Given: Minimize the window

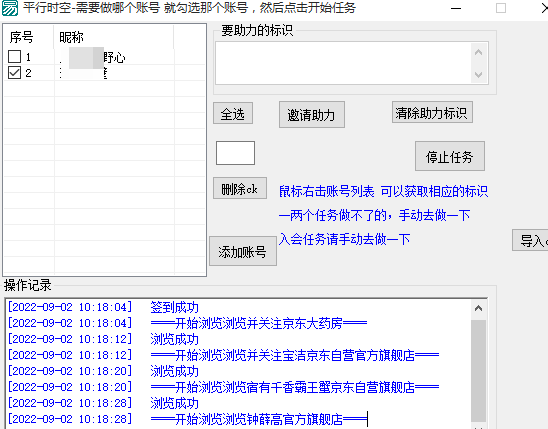Looking at the screenshot, I should coord(456,8).
